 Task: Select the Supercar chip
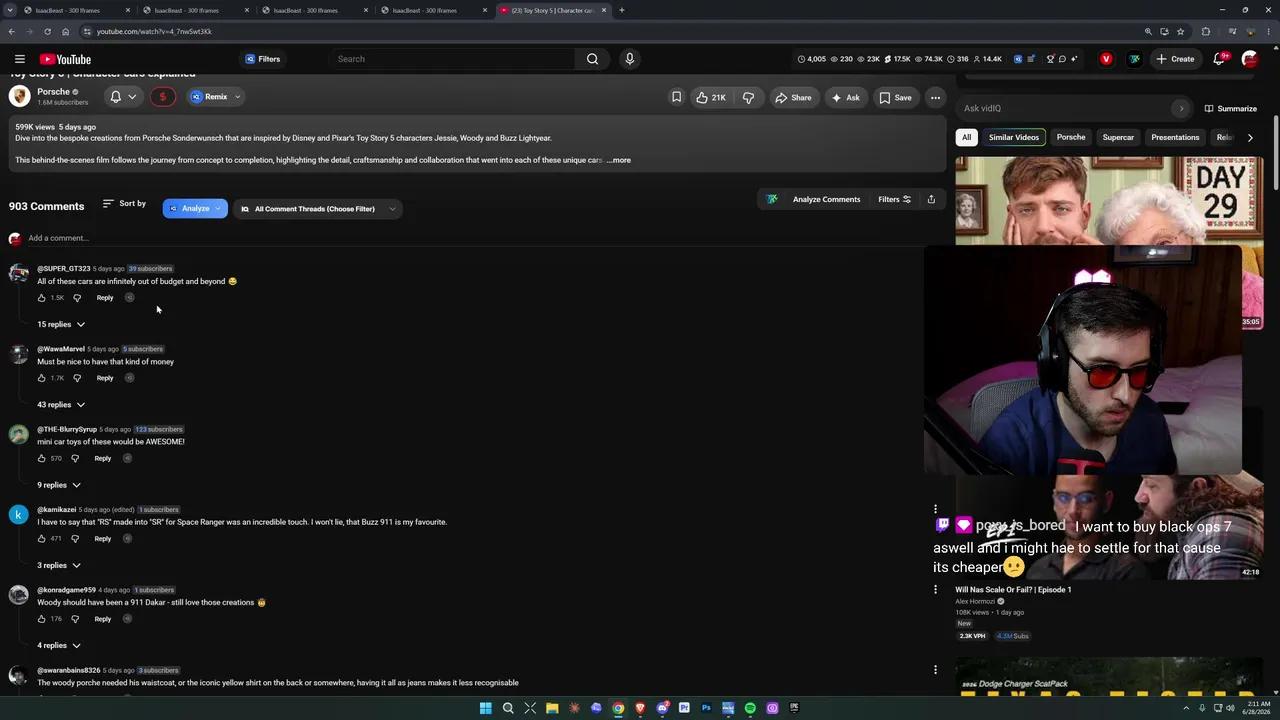tap(1118, 137)
